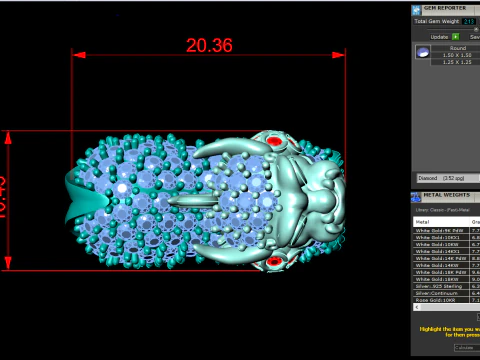The height and width of the screenshot is (360, 480).
Task: Click the Update button label
Action: [x=439, y=37]
